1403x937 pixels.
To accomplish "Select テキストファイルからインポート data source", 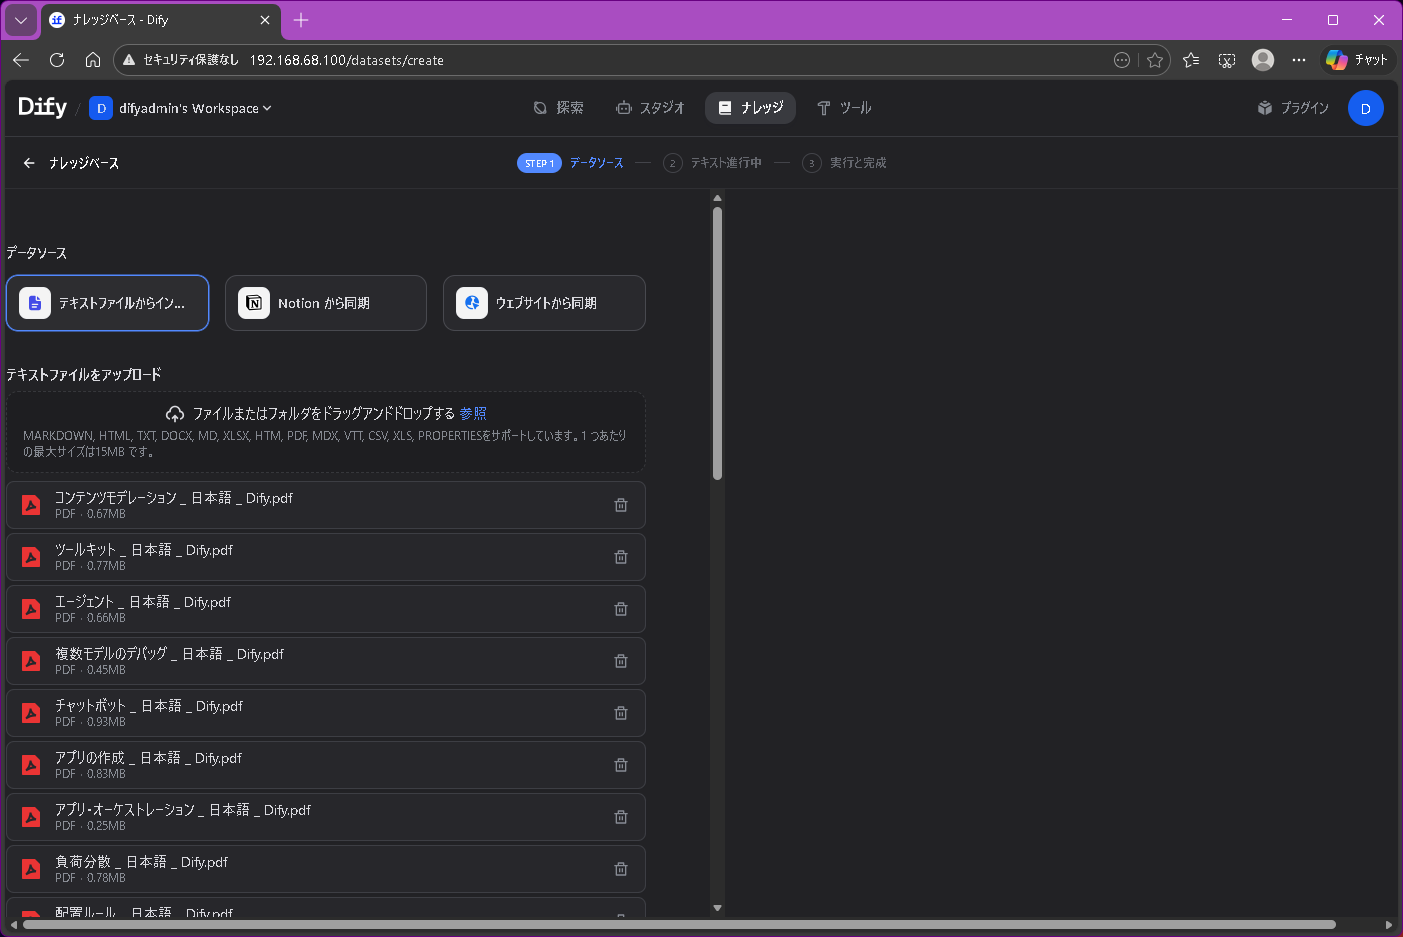I will [108, 303].
